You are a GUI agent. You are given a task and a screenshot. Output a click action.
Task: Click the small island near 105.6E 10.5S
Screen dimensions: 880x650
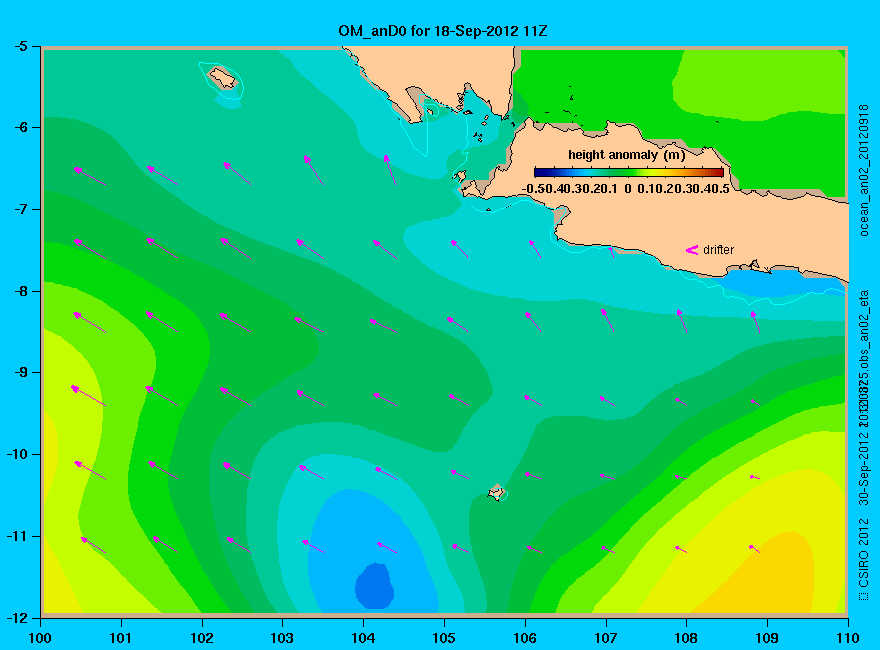[x=496, y=492]
